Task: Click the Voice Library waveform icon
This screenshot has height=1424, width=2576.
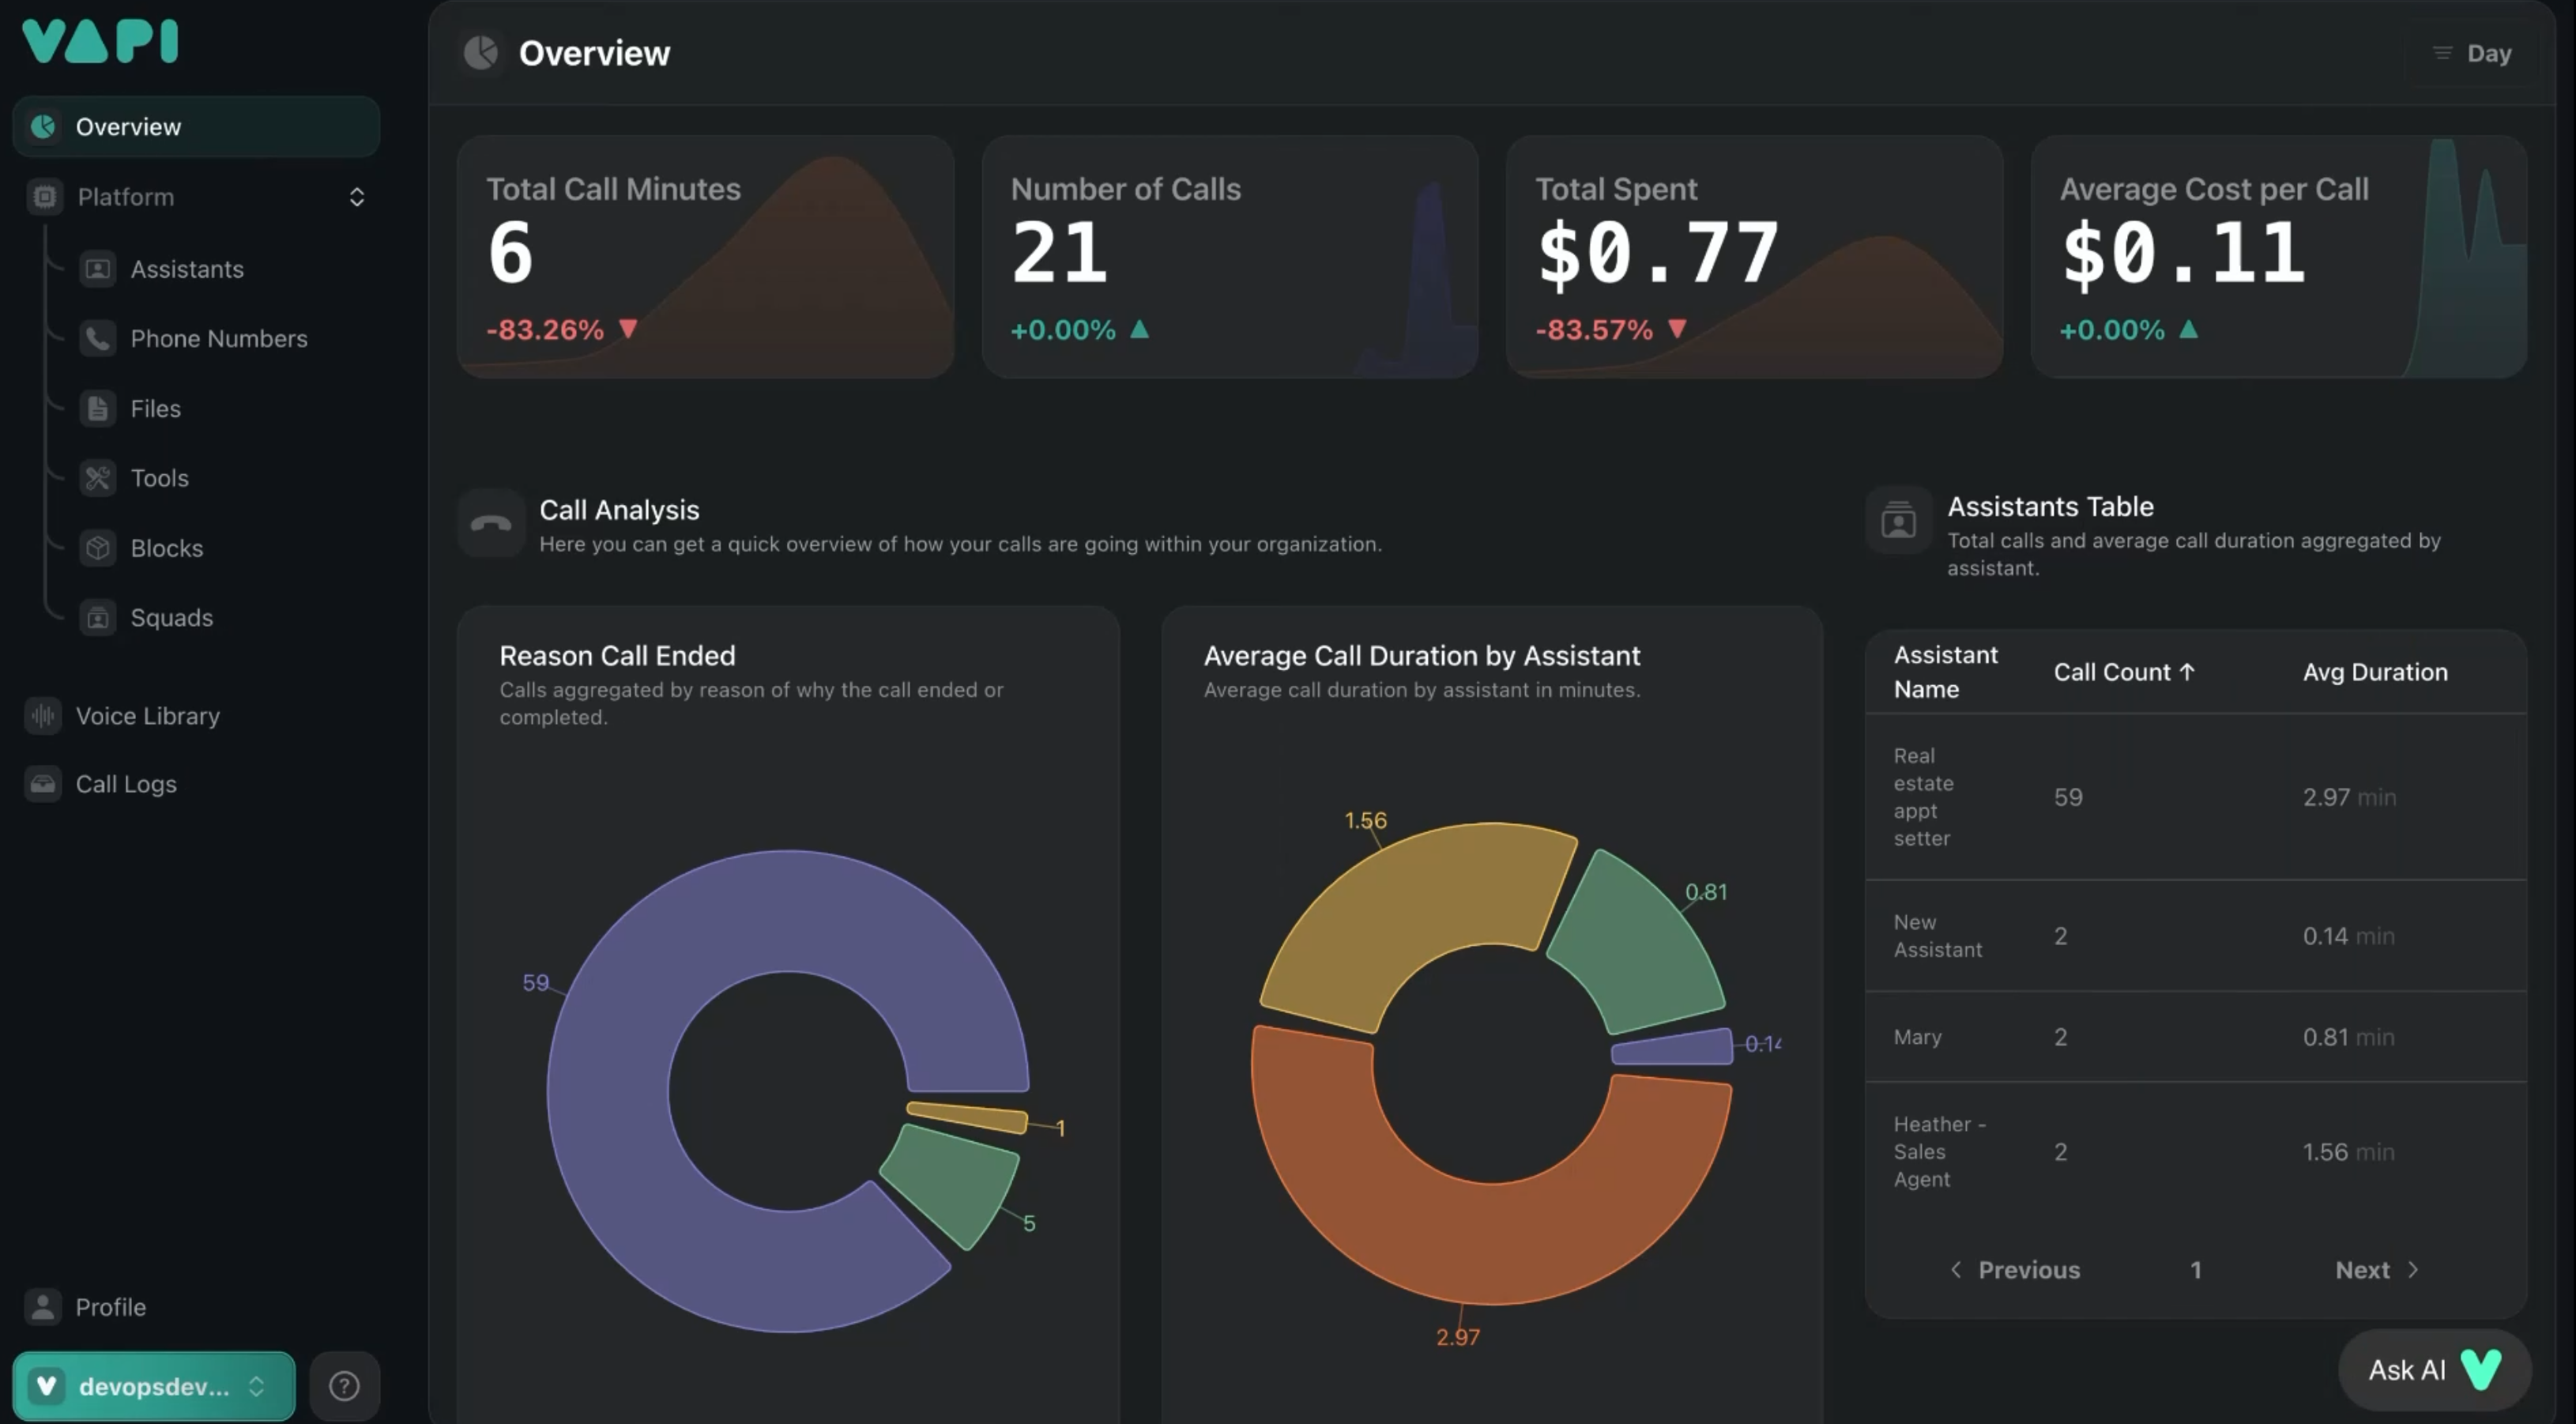Action: point(43,716)
